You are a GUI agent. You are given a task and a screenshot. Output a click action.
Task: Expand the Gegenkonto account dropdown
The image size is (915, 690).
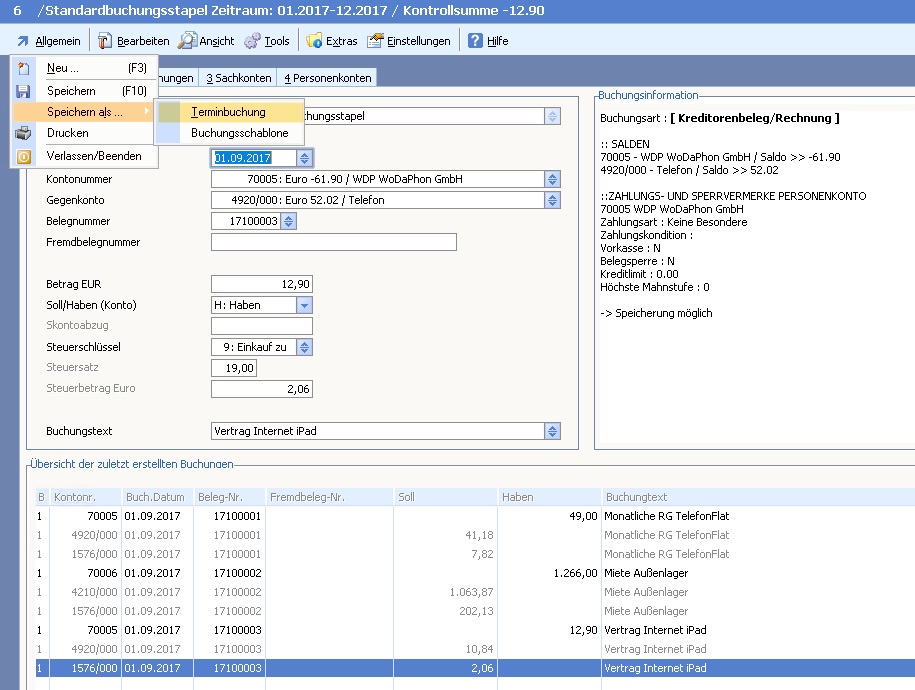pyautogui.click(x=551, y=200)
